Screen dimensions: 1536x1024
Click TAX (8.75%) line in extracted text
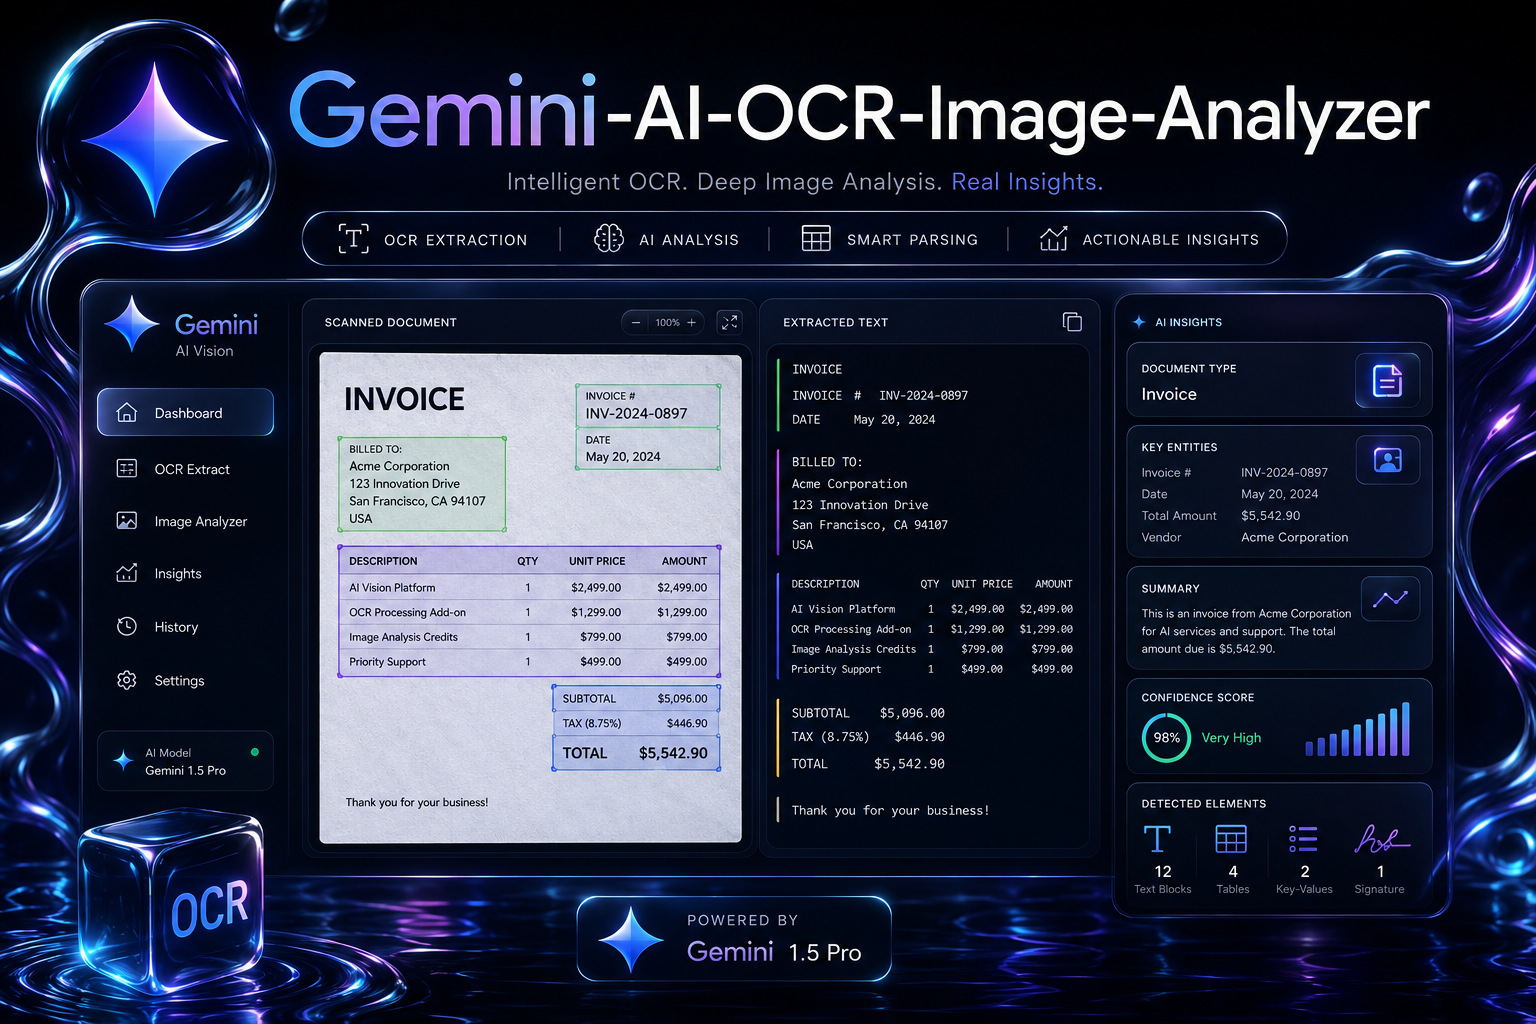pyautogui.click(x=868, y=737)
